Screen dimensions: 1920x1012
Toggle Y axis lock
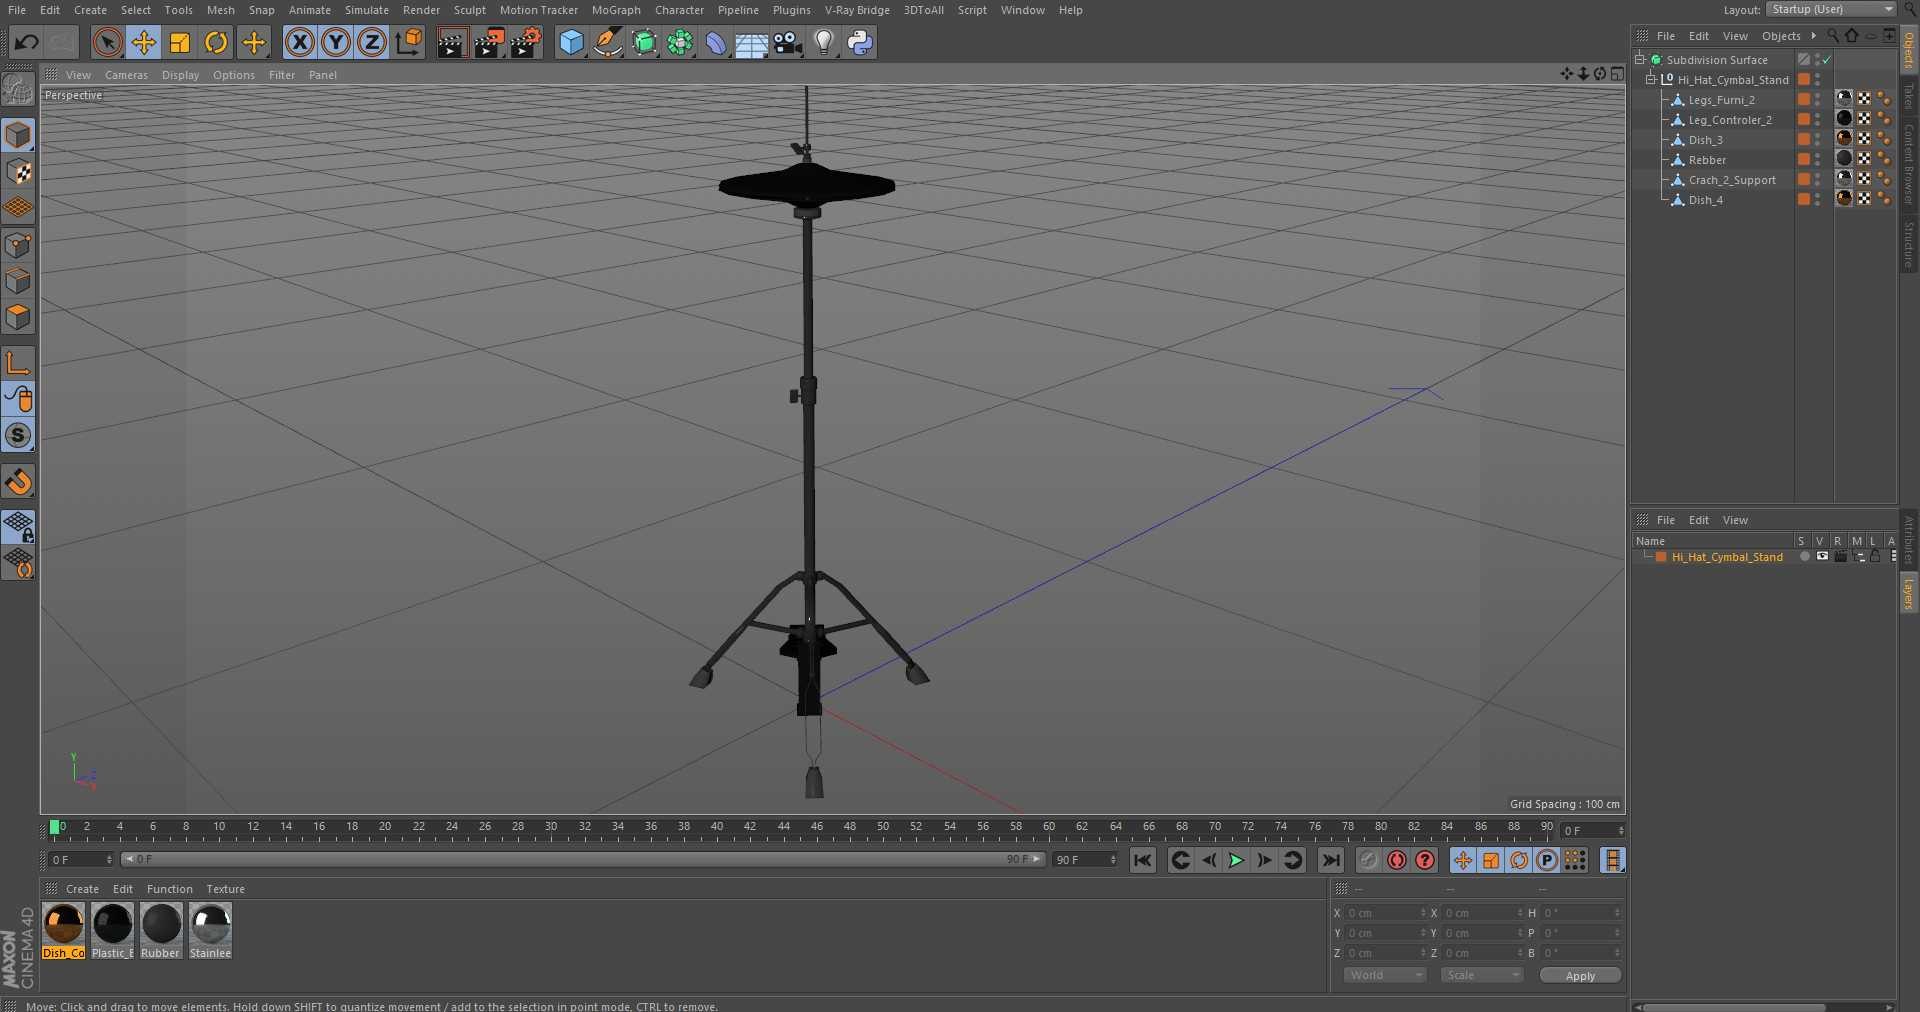[x=336, y=42]
